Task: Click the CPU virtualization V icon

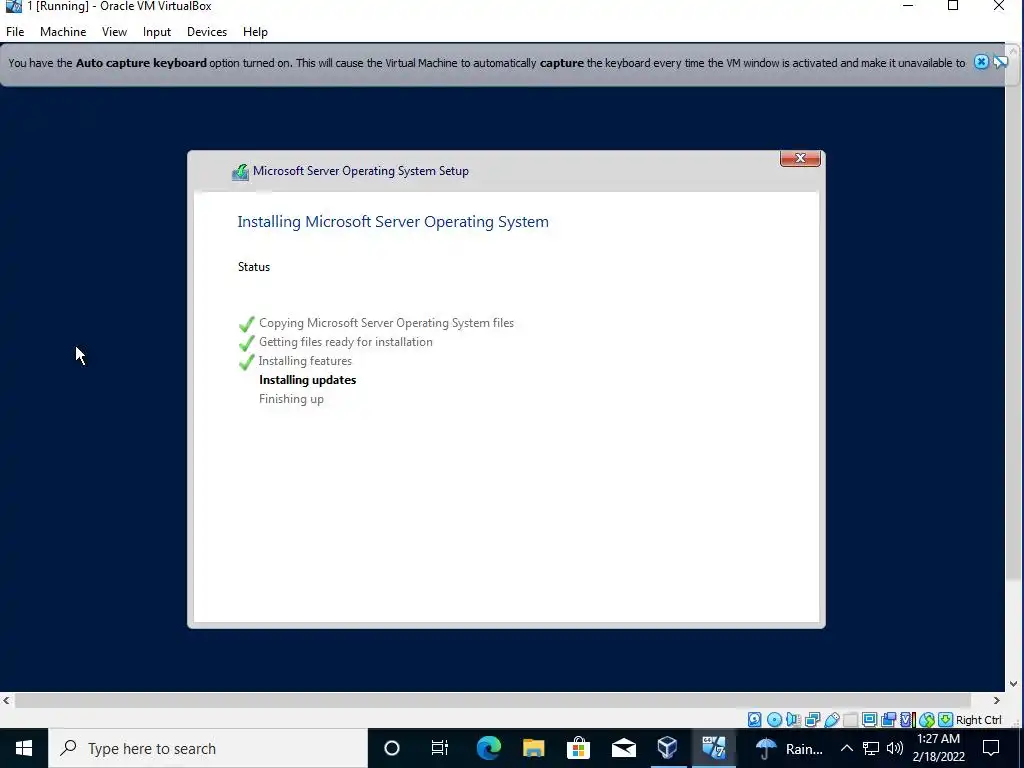Action: pos(906,720)
